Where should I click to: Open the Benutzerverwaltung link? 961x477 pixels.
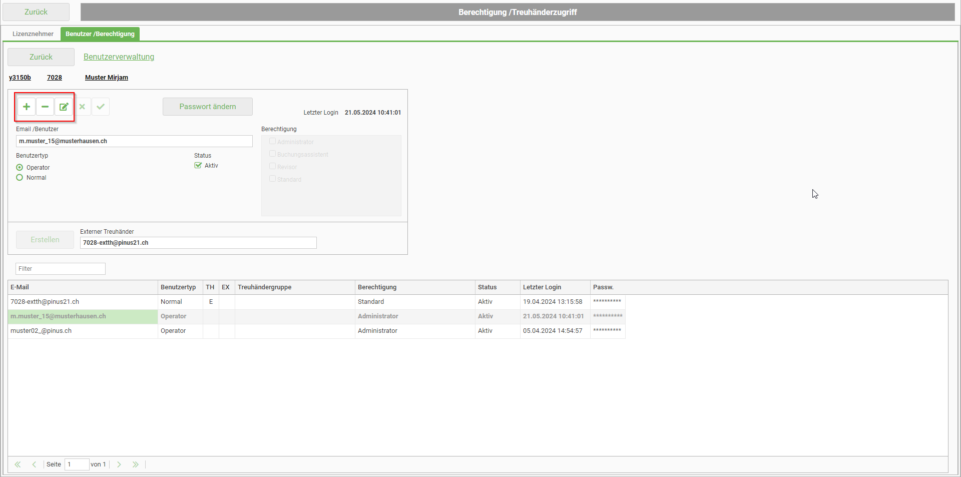pos(119,57)
